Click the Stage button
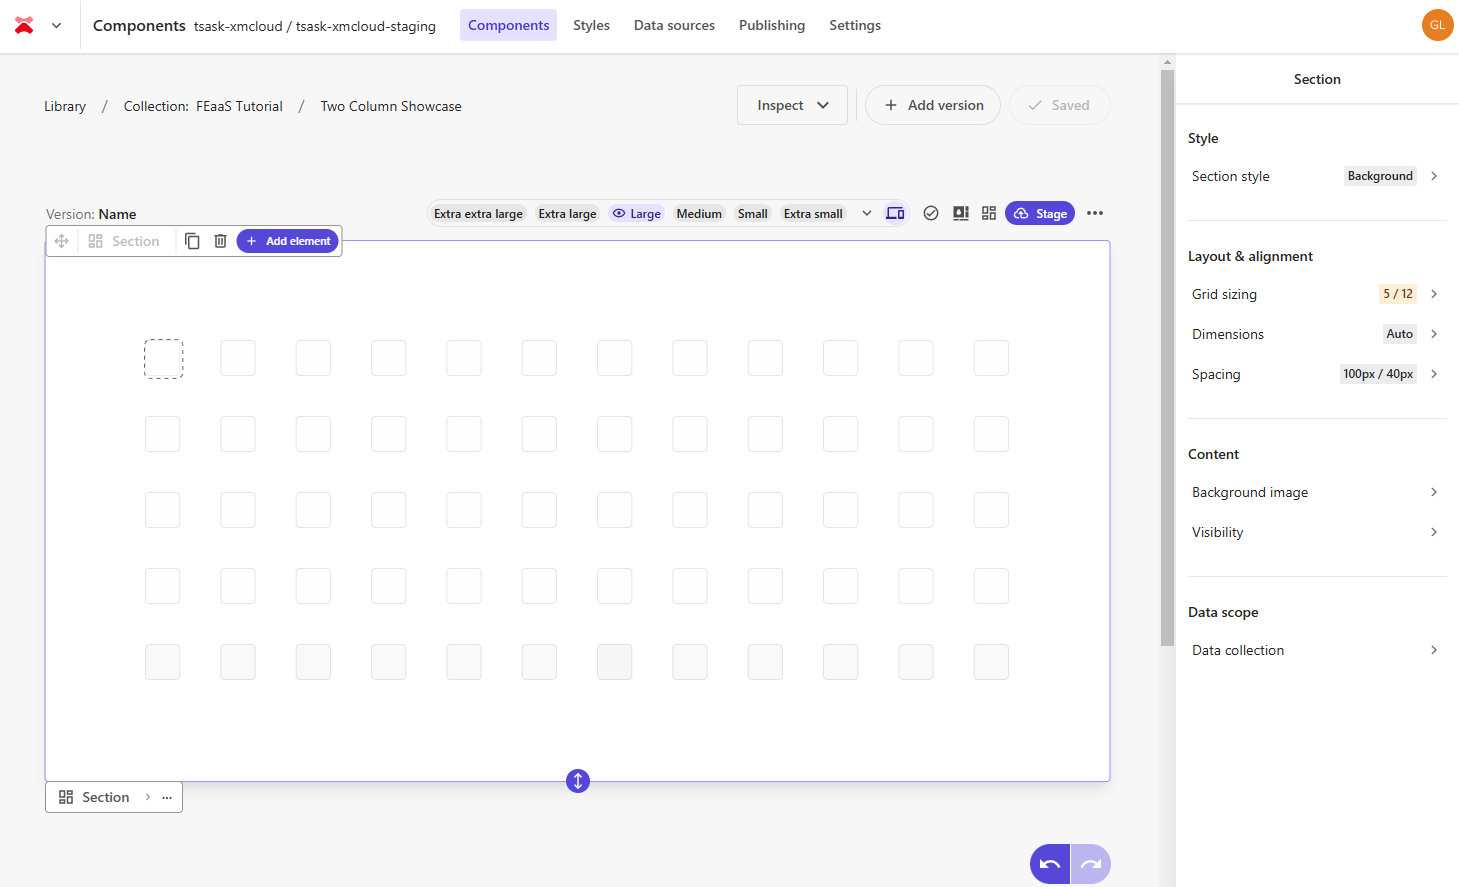The width and height of the screenshot is (1459, 887). 1040,213
